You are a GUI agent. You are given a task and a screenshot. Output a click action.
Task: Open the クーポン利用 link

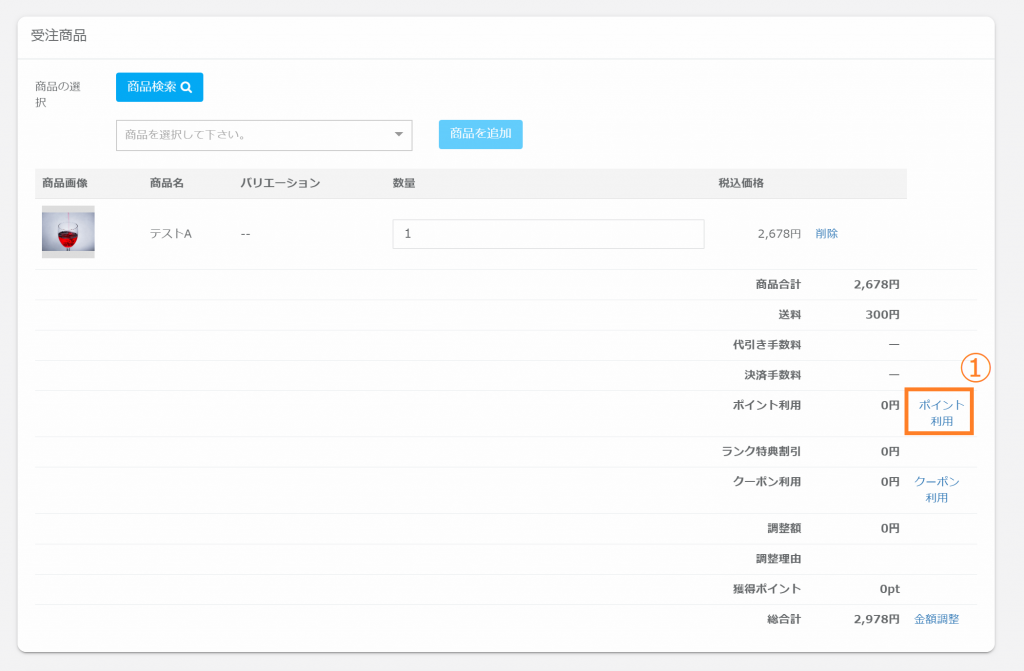pos(937,489)
